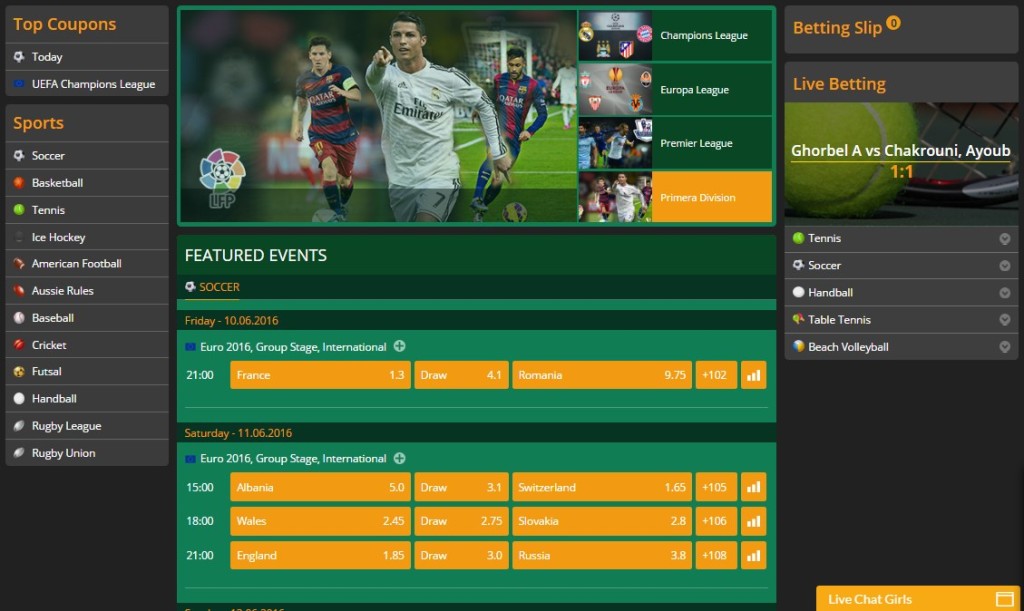Open statistics icon for Wales vs Slovakia

point(754,521)
